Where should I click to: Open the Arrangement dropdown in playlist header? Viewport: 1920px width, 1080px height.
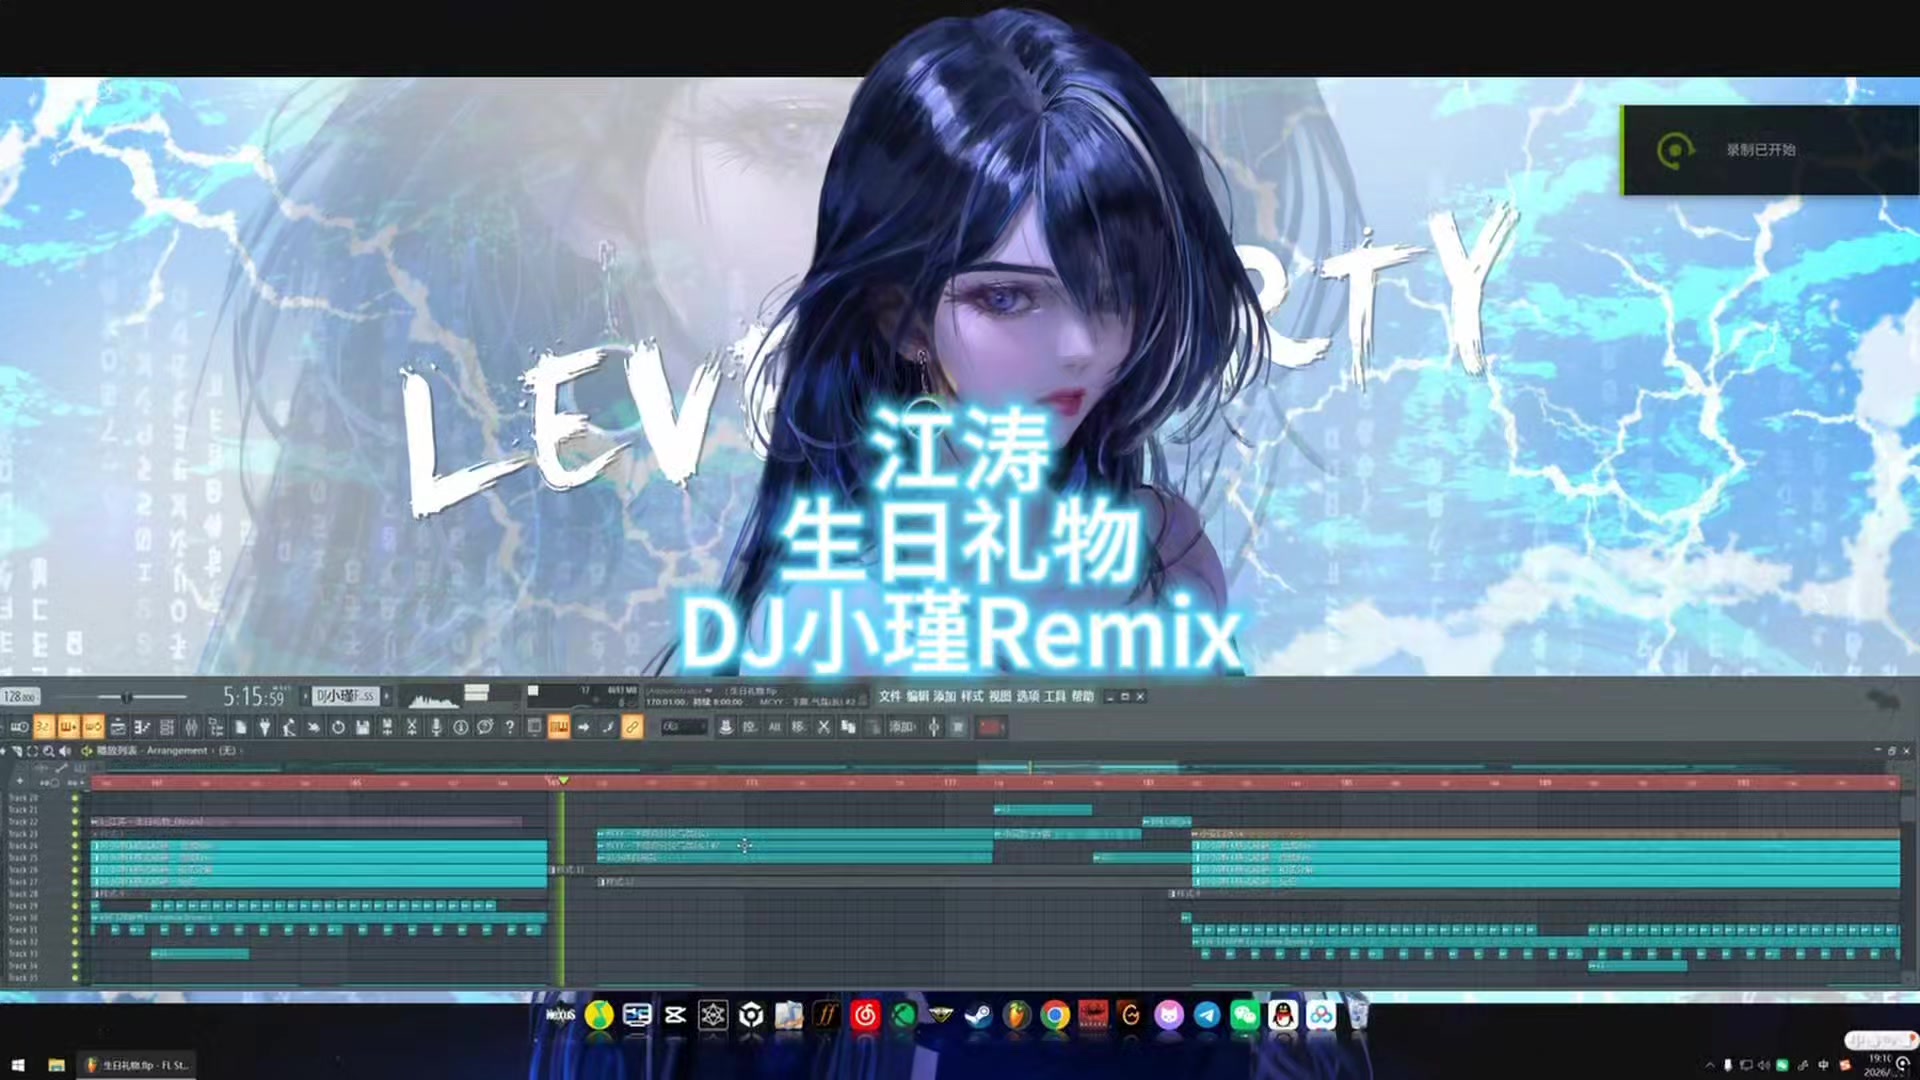pyautogui.click(x=177, y=750)
